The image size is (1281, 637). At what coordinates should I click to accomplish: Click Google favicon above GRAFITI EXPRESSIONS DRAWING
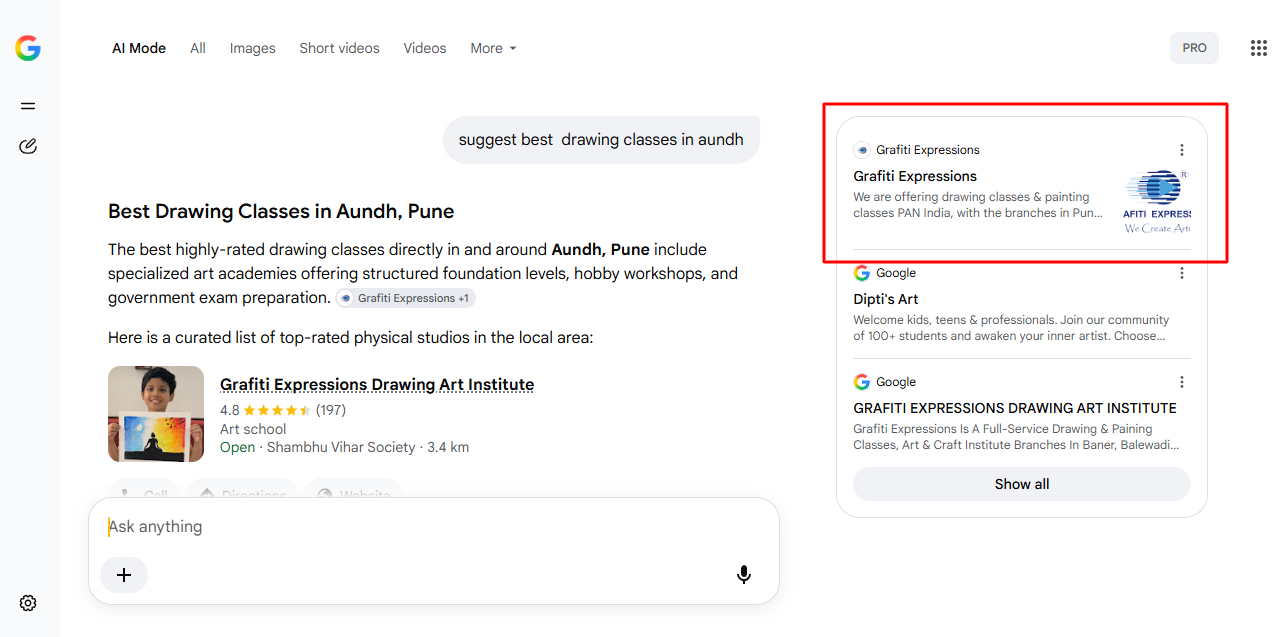[862, 382]
